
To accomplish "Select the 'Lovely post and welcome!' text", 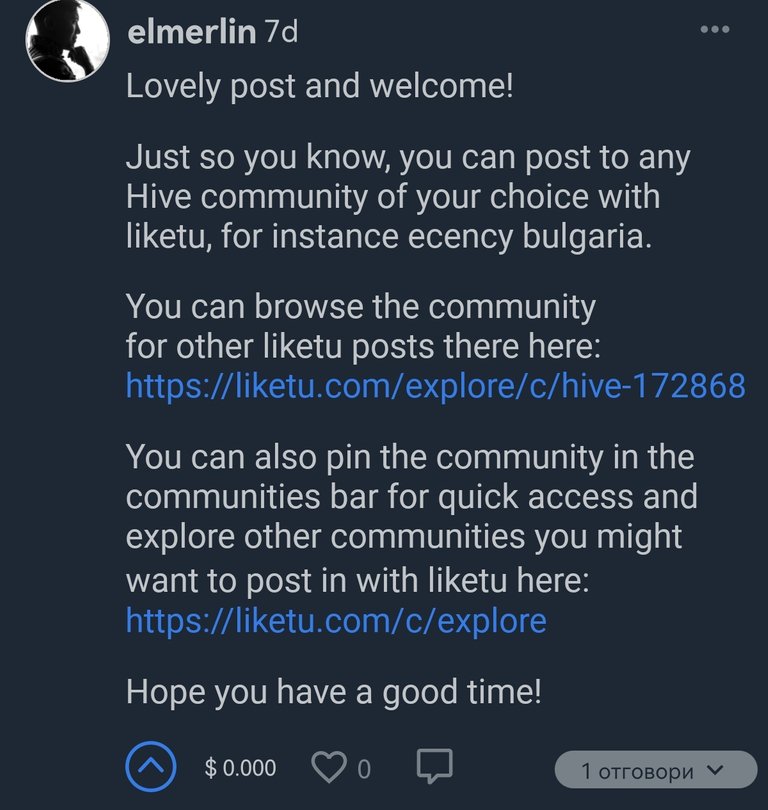I will tap(320, 86).
